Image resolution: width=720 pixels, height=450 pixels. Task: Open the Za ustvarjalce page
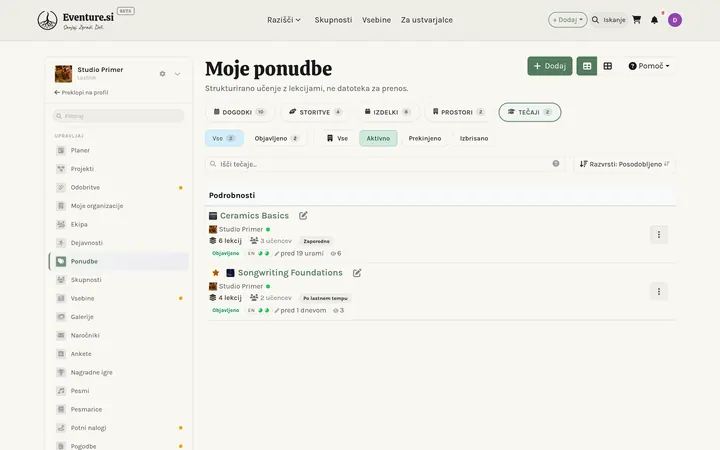coord(427,20)
